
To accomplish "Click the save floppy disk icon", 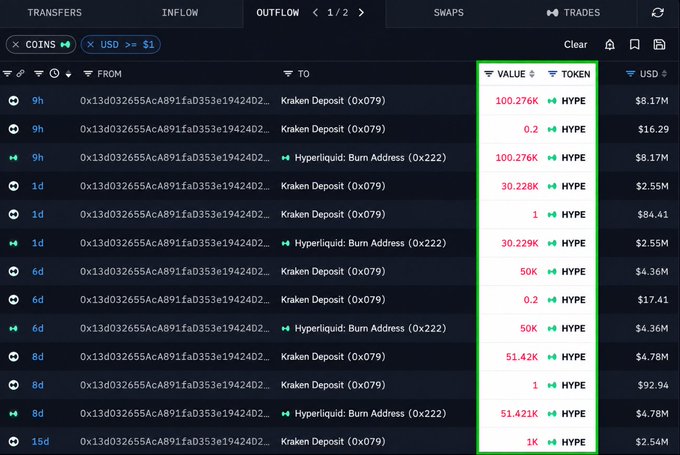I will click(x=659, y=45).
